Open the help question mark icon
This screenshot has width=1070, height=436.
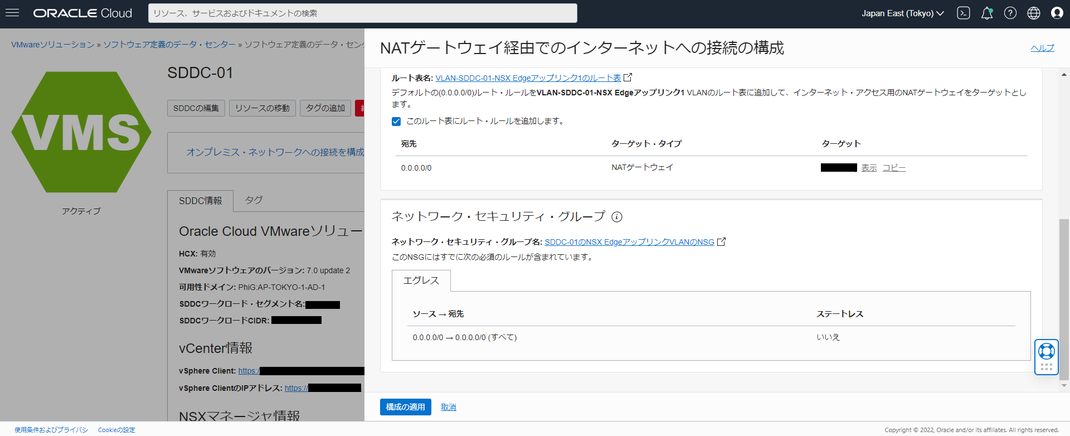point(1010,13)
